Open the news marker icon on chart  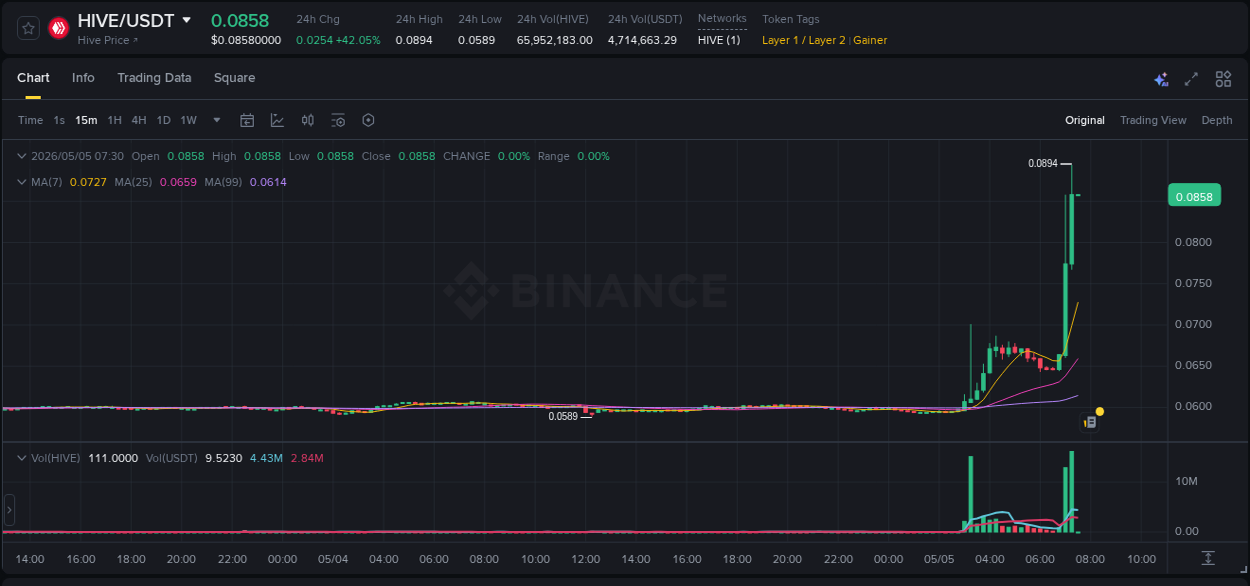click(x=1090, y=423)
